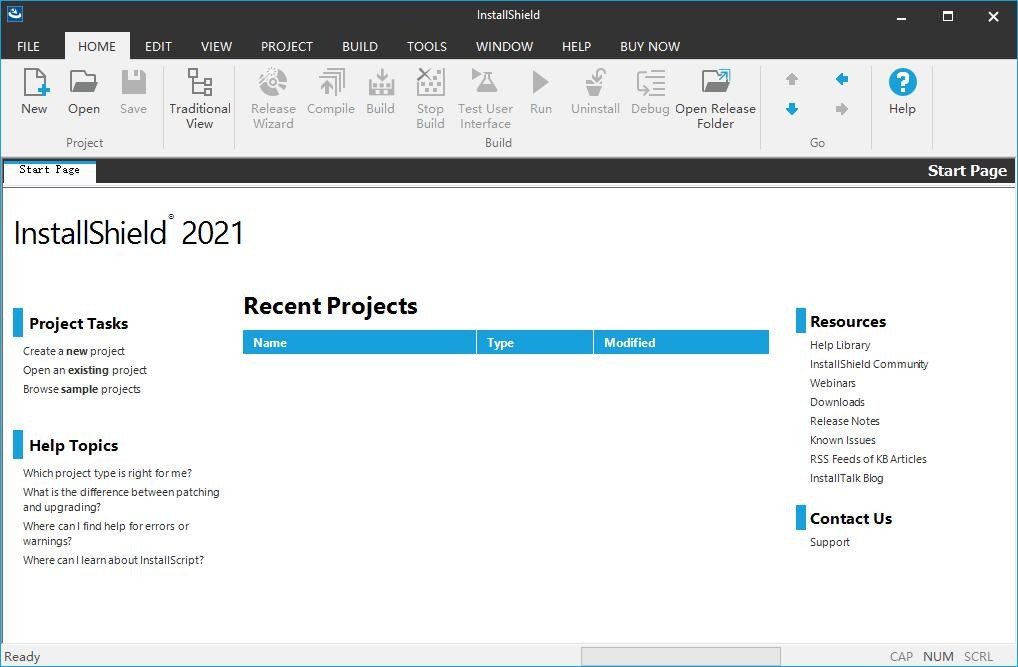Click Open an existing project link
This screenshot has height=667, width=1018.
click(x=85, y=370)
